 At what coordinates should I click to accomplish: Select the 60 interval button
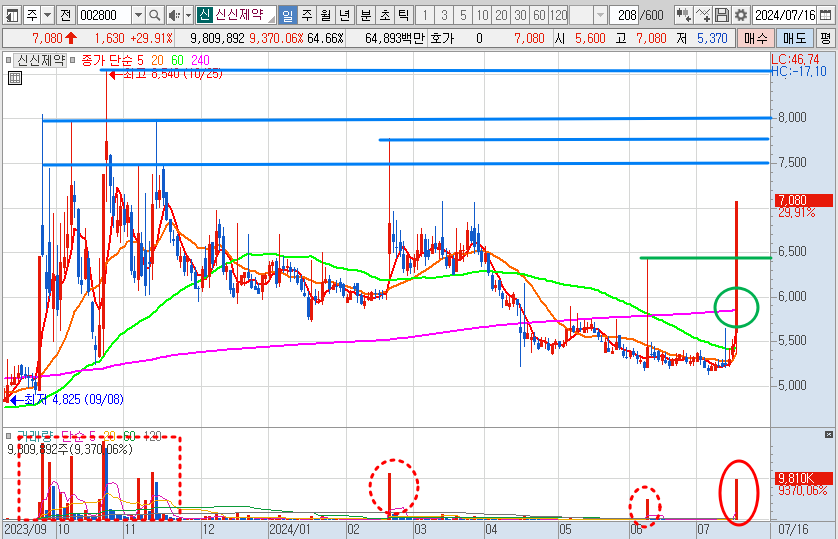pos(540,15)
